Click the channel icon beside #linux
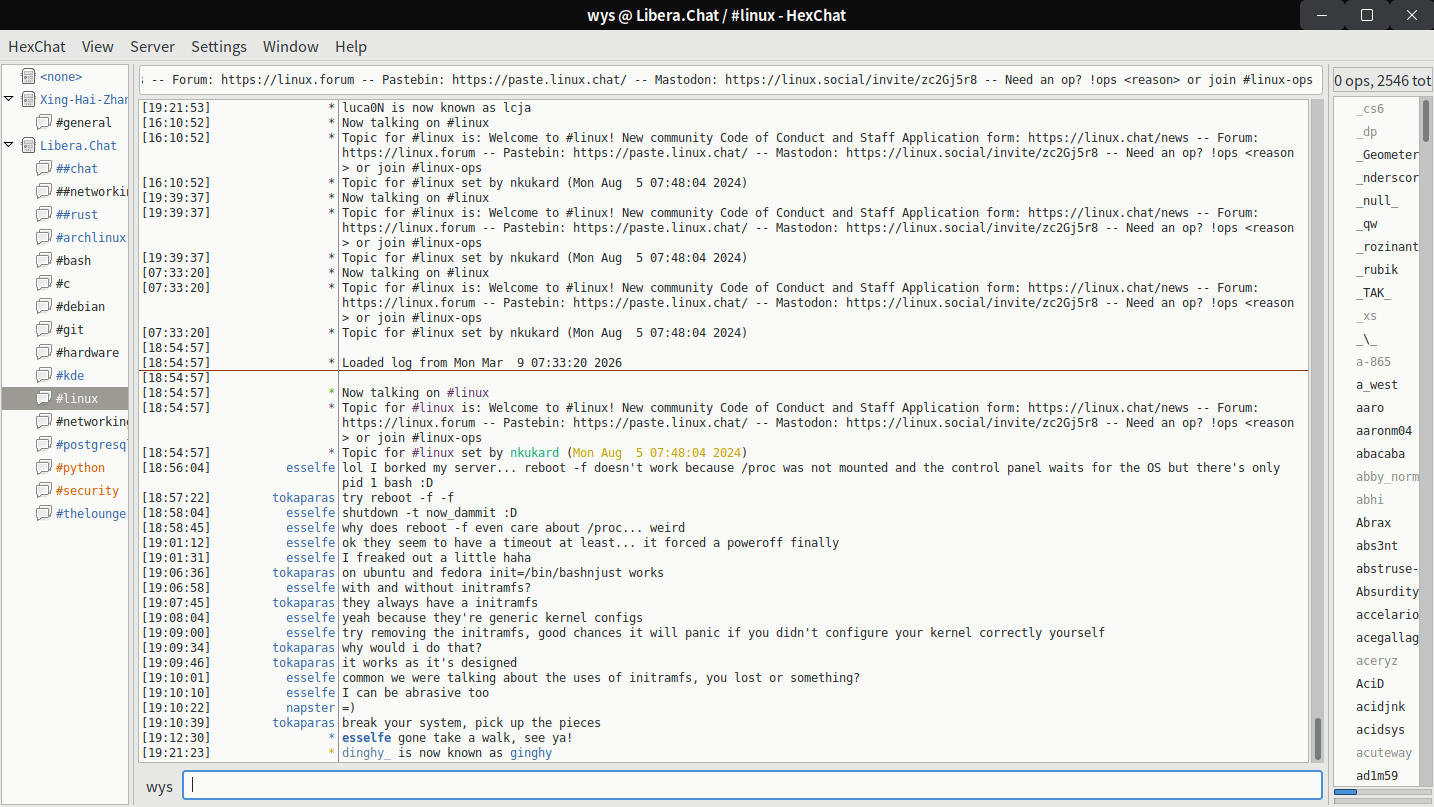Screen dimensions: 1434x807 43,398
